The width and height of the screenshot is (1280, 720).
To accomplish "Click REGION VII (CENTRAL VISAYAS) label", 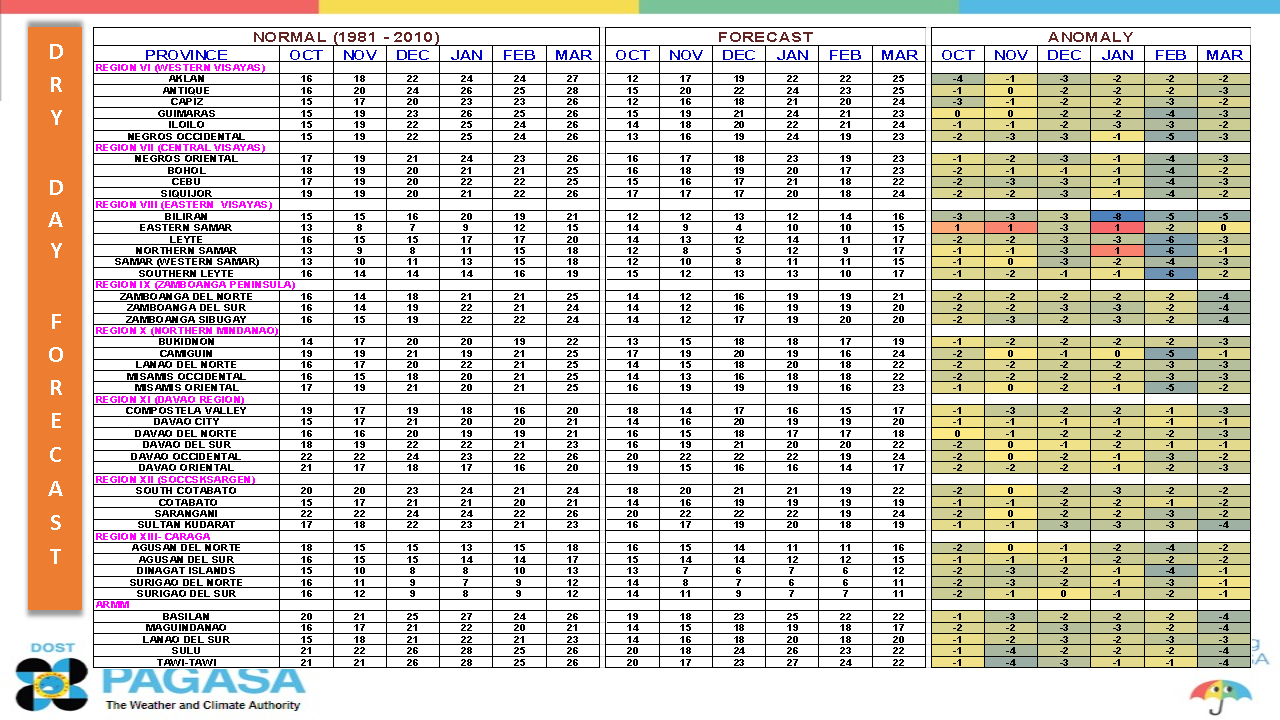I will coord(180,147).
